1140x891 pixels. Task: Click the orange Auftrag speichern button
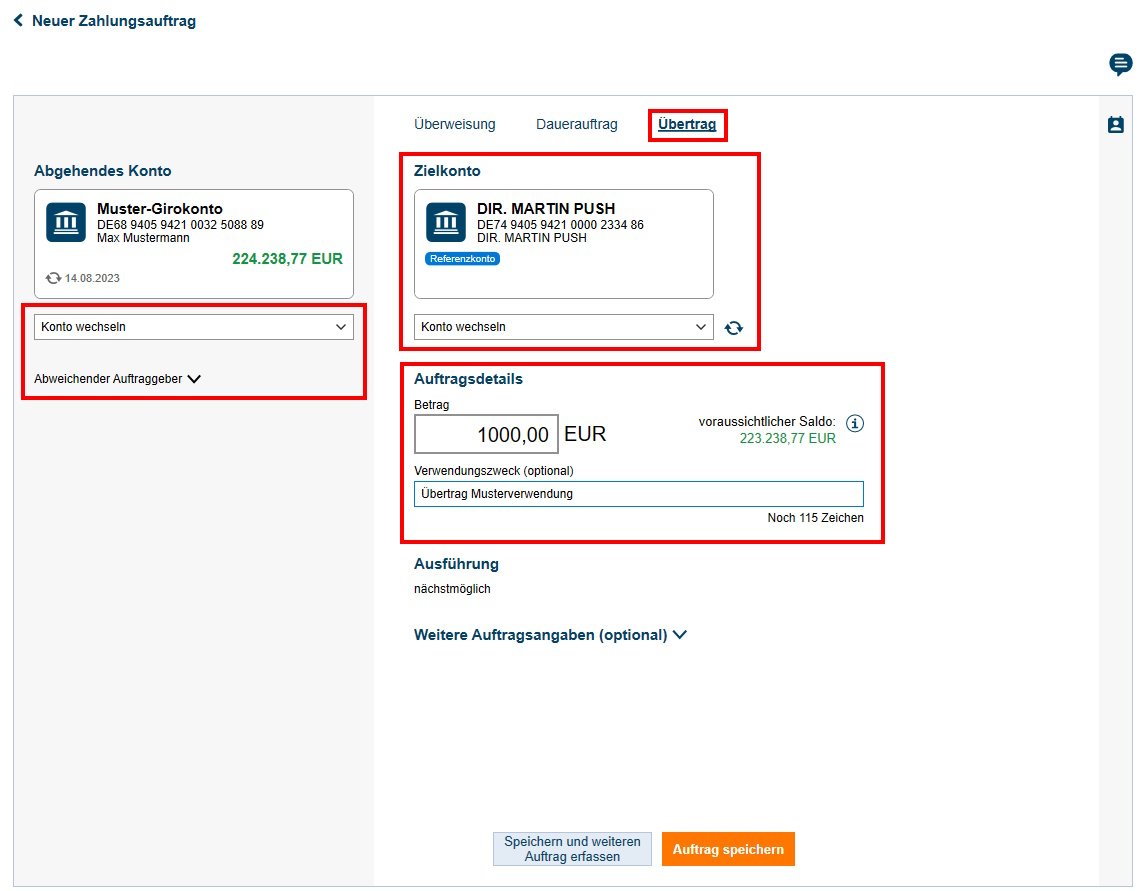728,848
